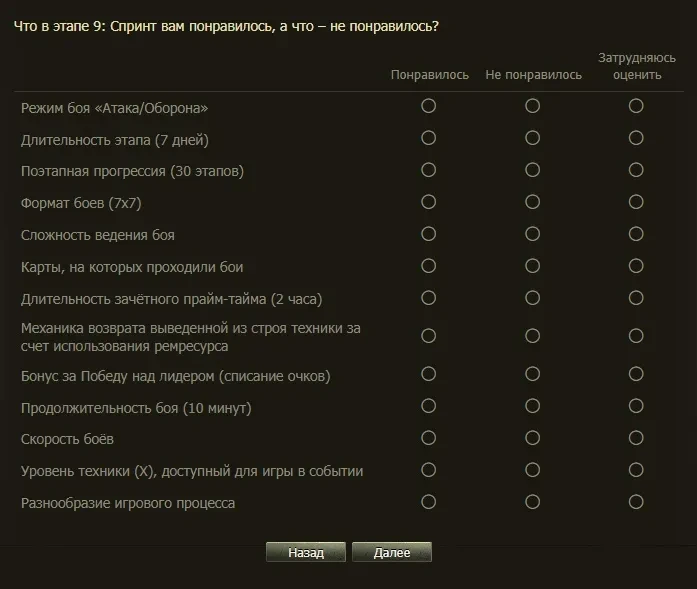Viewport: 697px width, 589px height.
Task: Mark Сложность ведения боя as Не понравилось
Action: (x=533, y=234)
